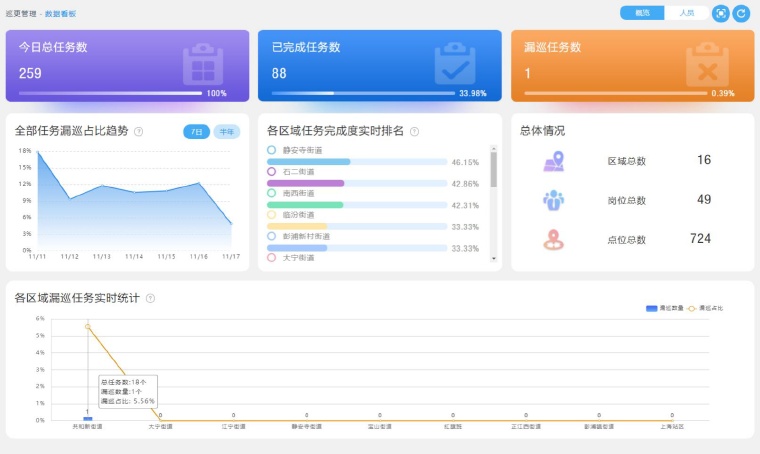
Task: Open 巡更管理 breadcrumb link
Action: [21, 14]
